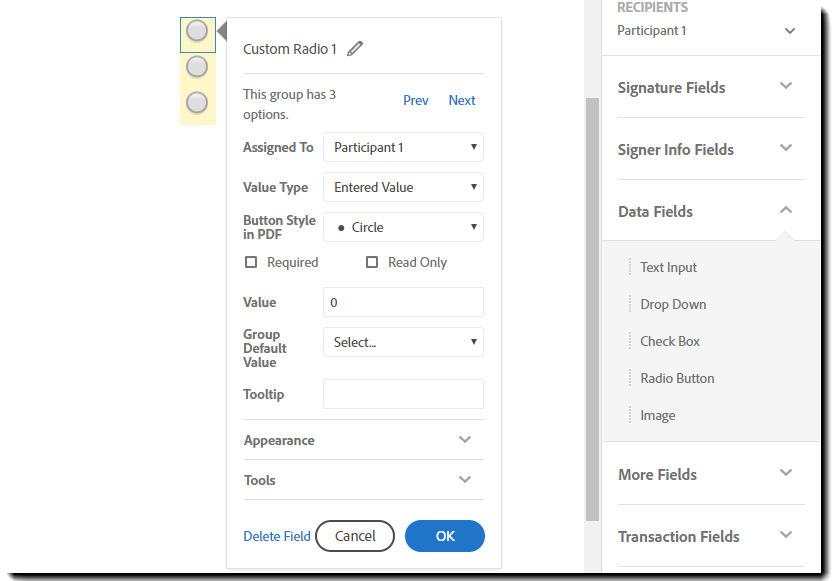Screen dimensions: 832x581
Task: Select the second radio button in the group
Action: coord(197,67)
